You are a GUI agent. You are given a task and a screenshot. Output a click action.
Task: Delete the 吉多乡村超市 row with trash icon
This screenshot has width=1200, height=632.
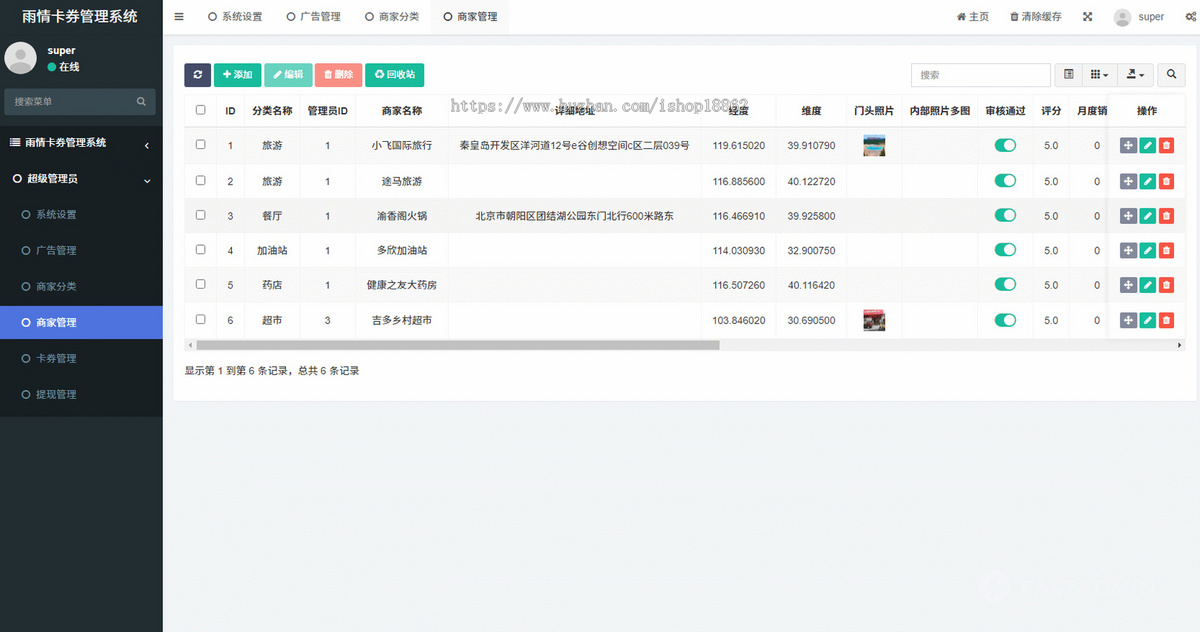point(1166,320)
